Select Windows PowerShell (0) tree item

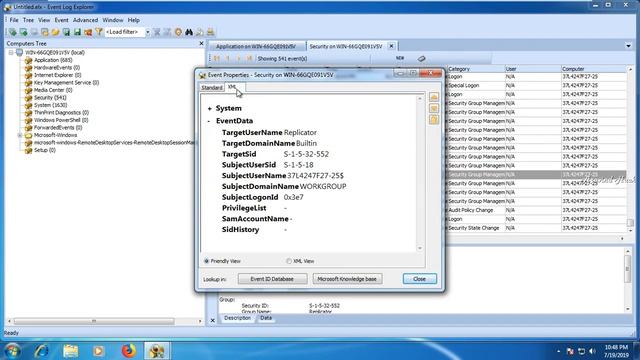click(x=61, y=120)
